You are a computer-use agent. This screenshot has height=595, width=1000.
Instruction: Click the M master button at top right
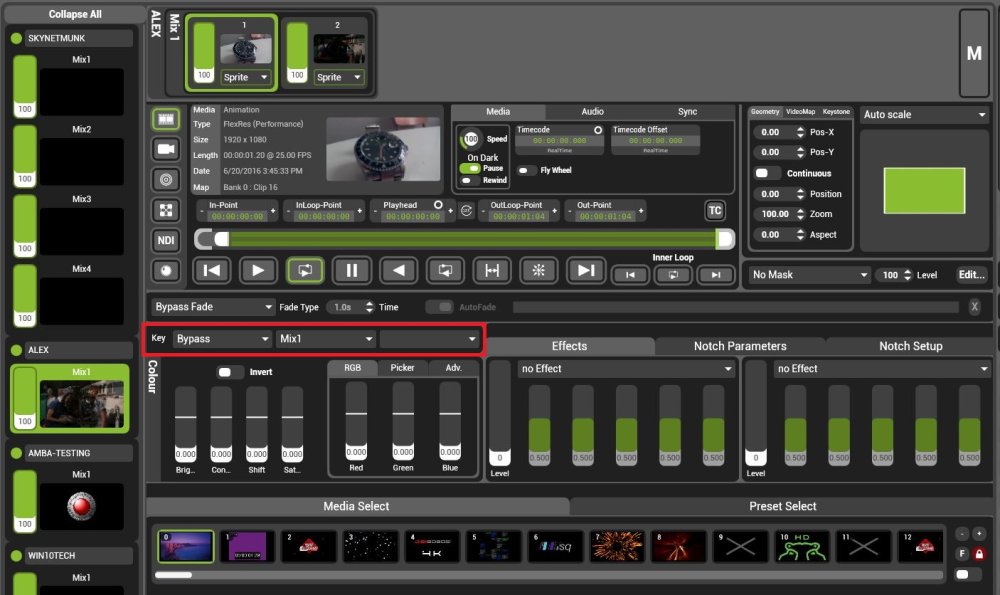974,54
